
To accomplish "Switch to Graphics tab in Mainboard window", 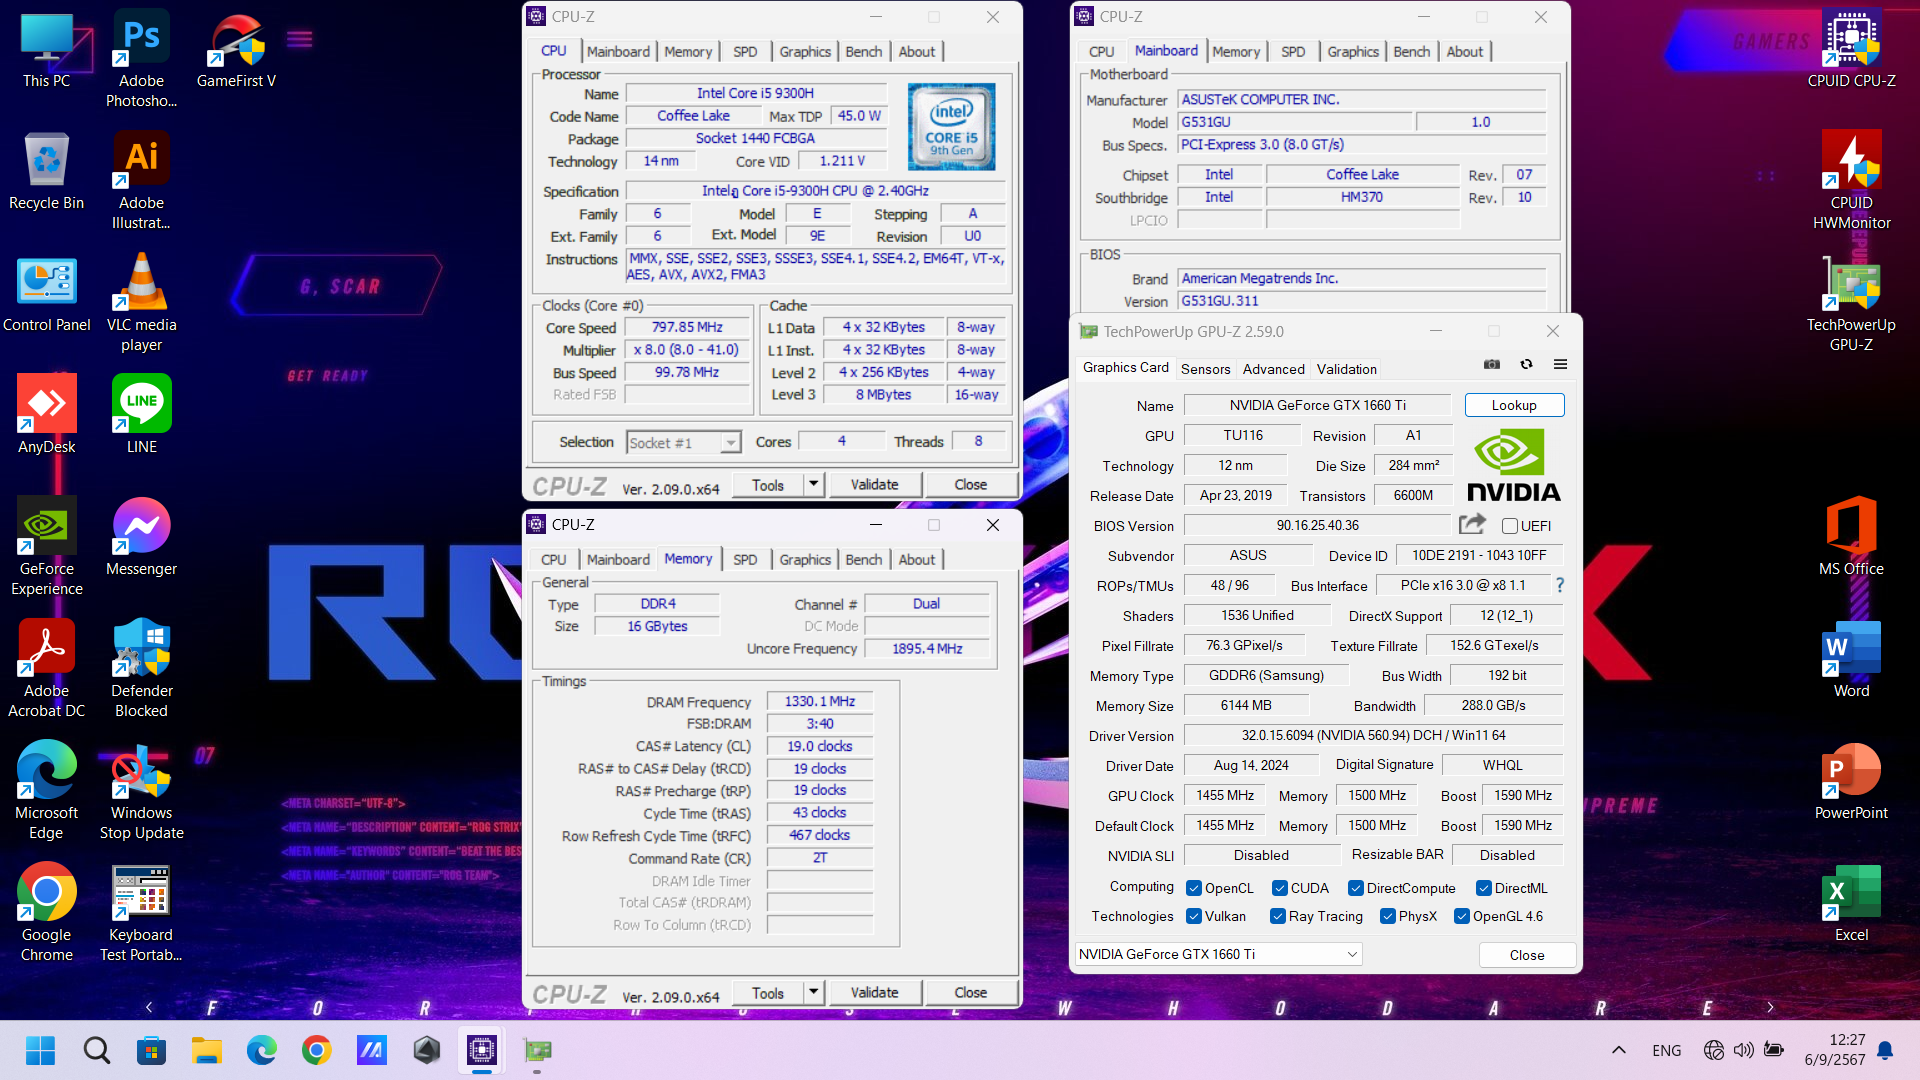I will [1353, 51].
